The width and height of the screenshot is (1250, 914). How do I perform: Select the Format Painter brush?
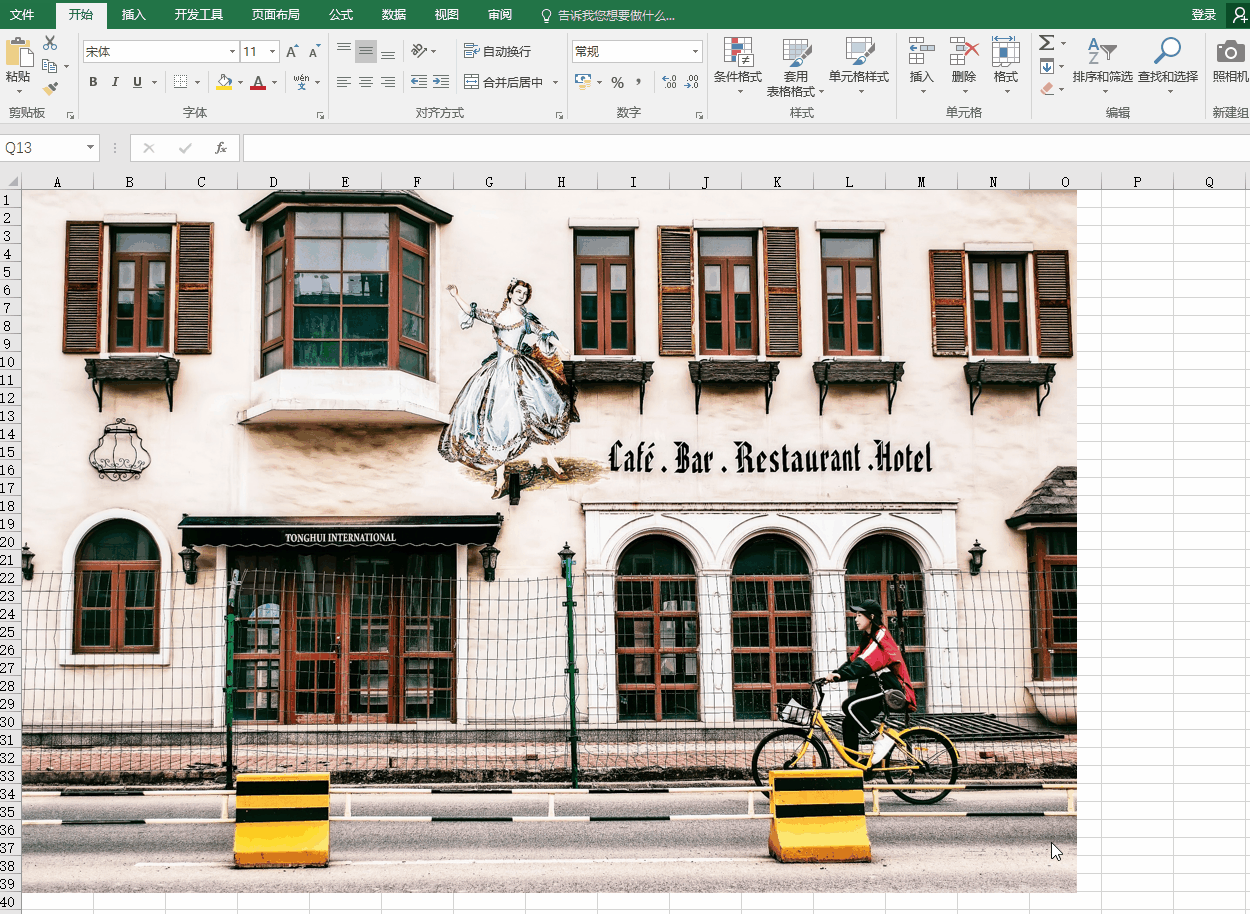coord(50,89)
